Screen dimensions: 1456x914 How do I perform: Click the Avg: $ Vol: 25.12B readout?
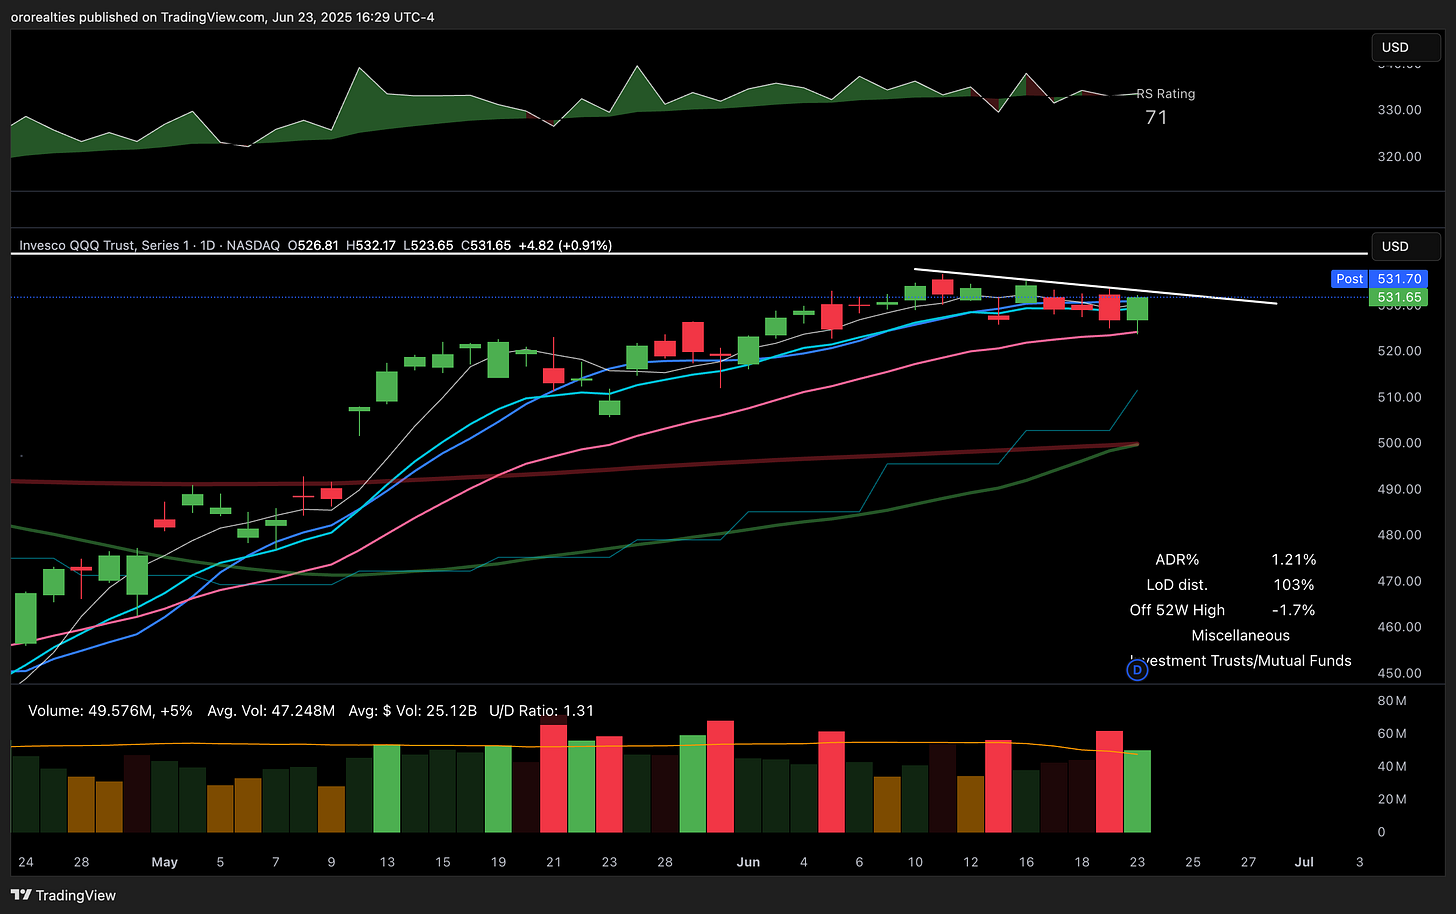click(x=412, y=711)
